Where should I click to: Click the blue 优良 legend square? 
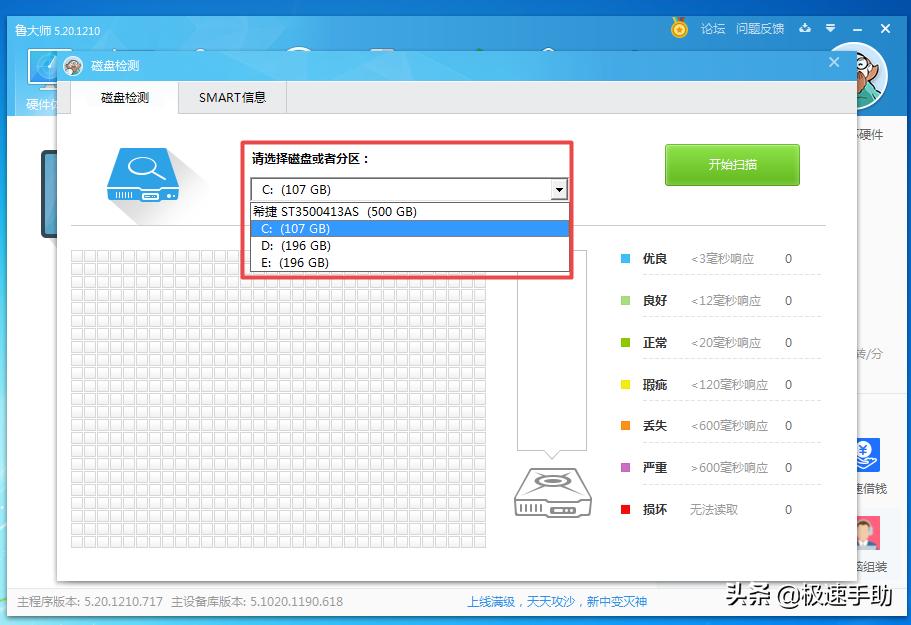point(625,258)
